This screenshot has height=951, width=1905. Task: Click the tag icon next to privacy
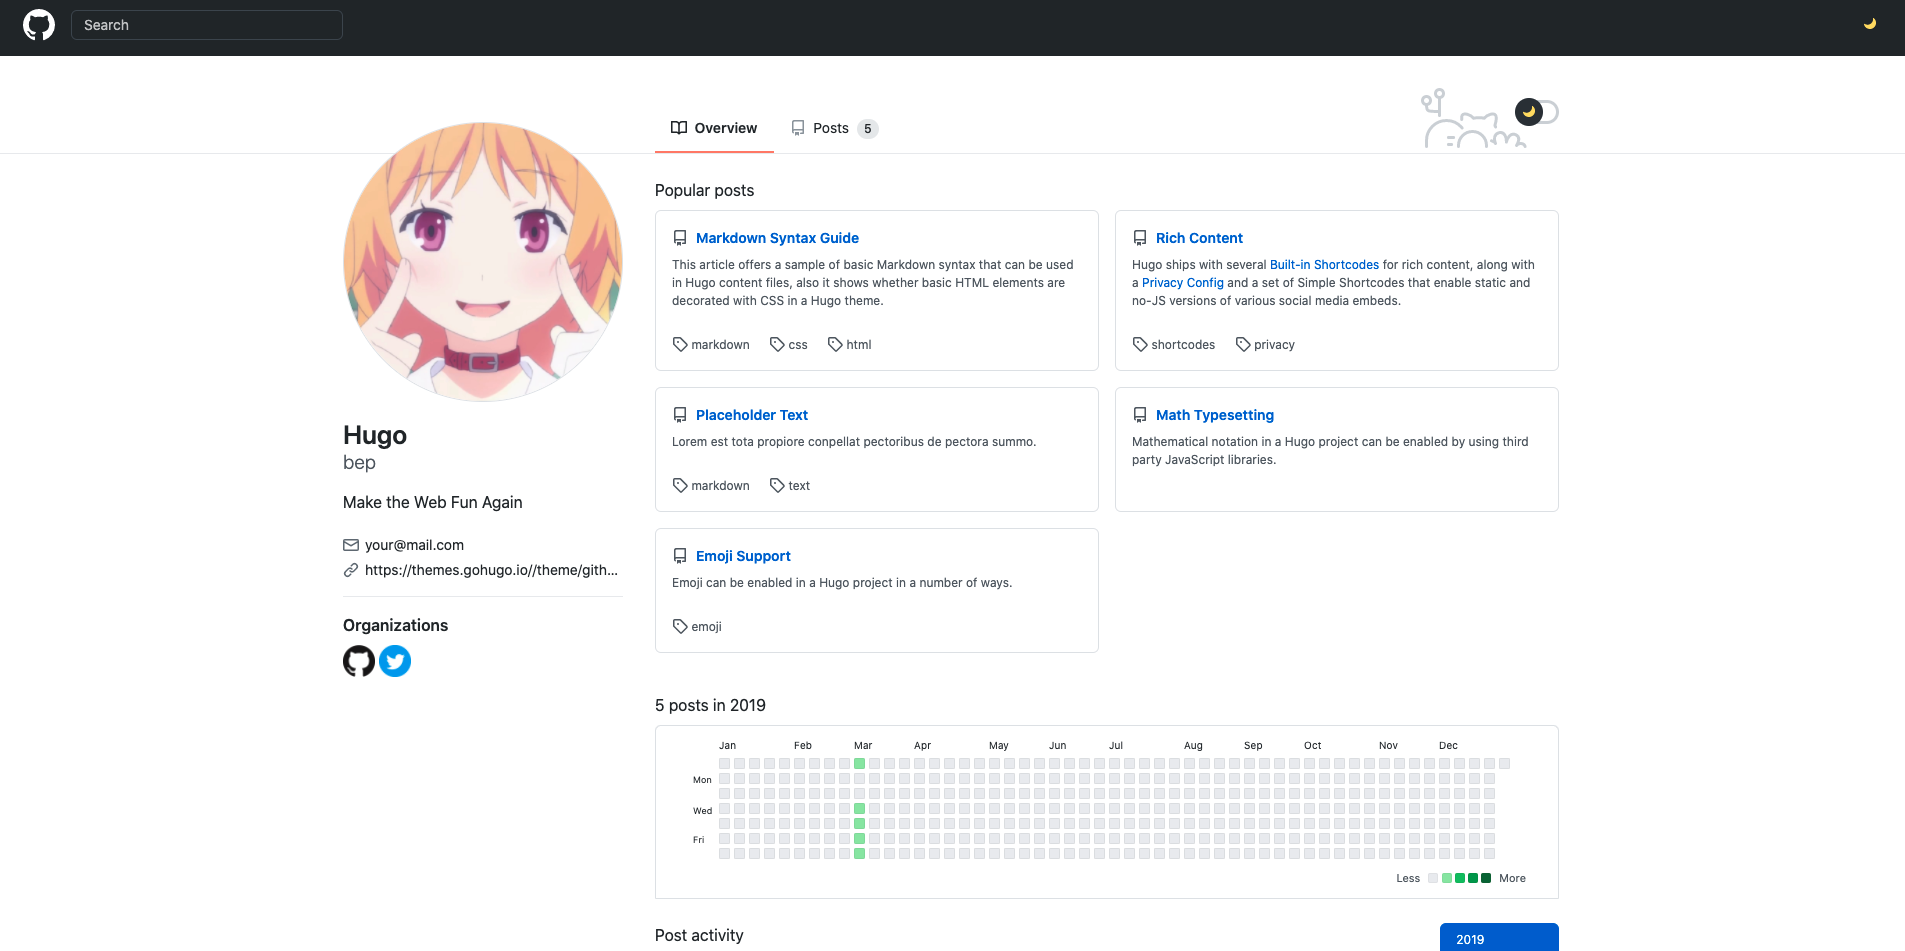[x=1243, y=344]
